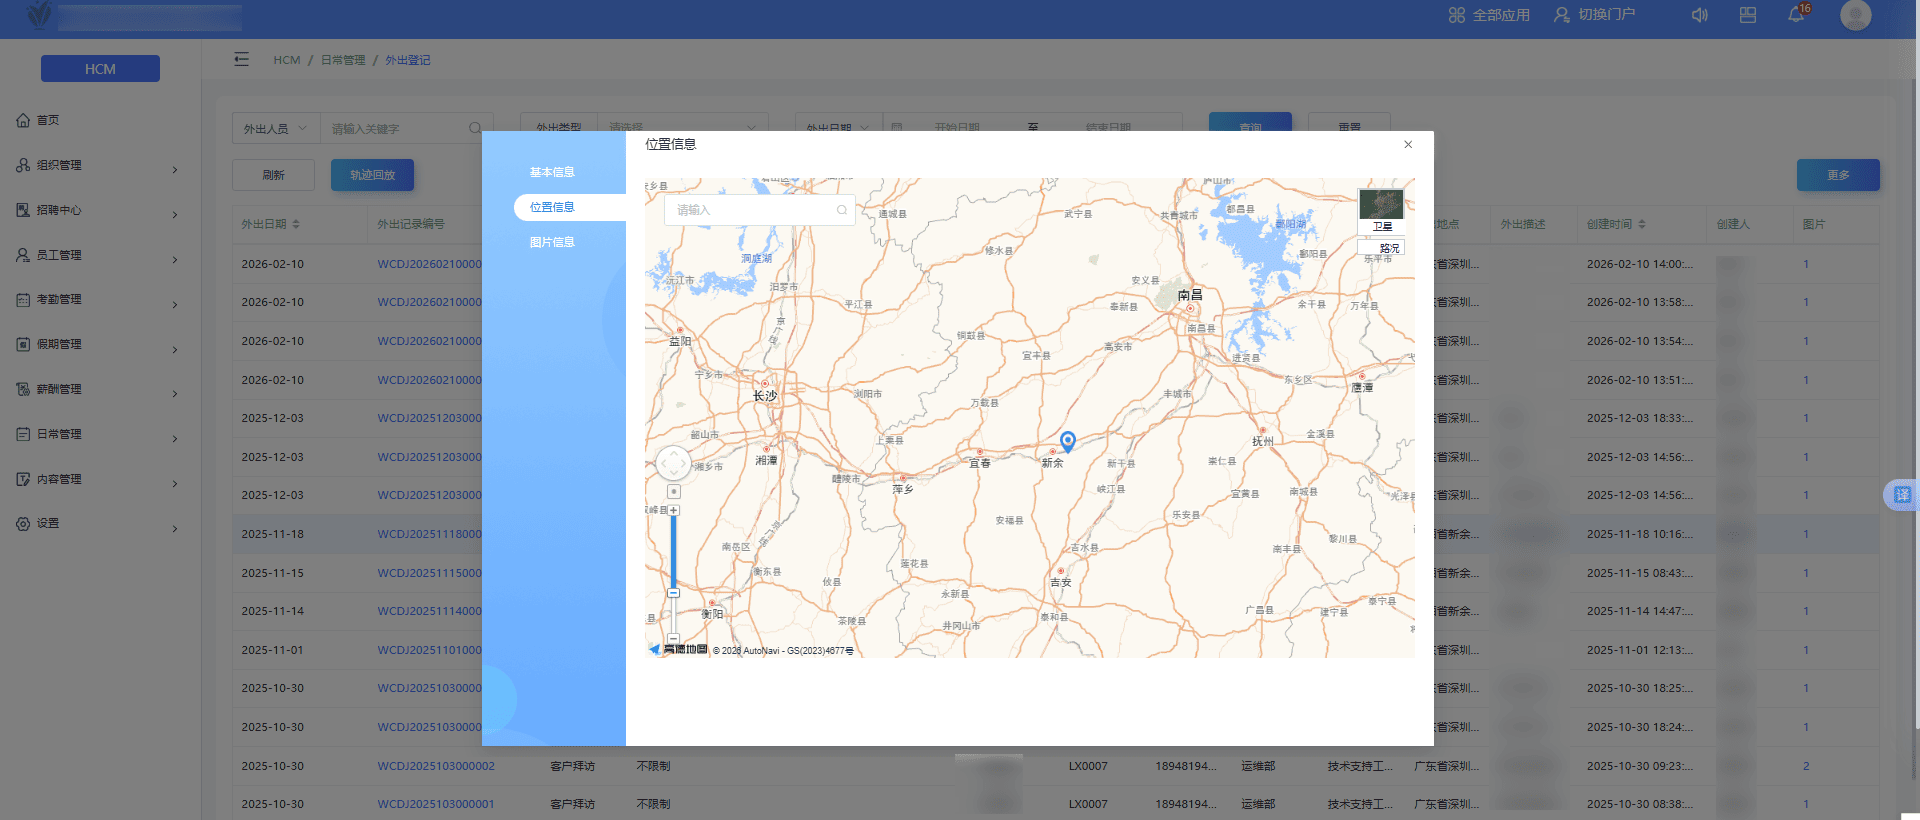Open the notification bell with badge 16
Screen dimensions: 1920x820
click(1796, 15)
